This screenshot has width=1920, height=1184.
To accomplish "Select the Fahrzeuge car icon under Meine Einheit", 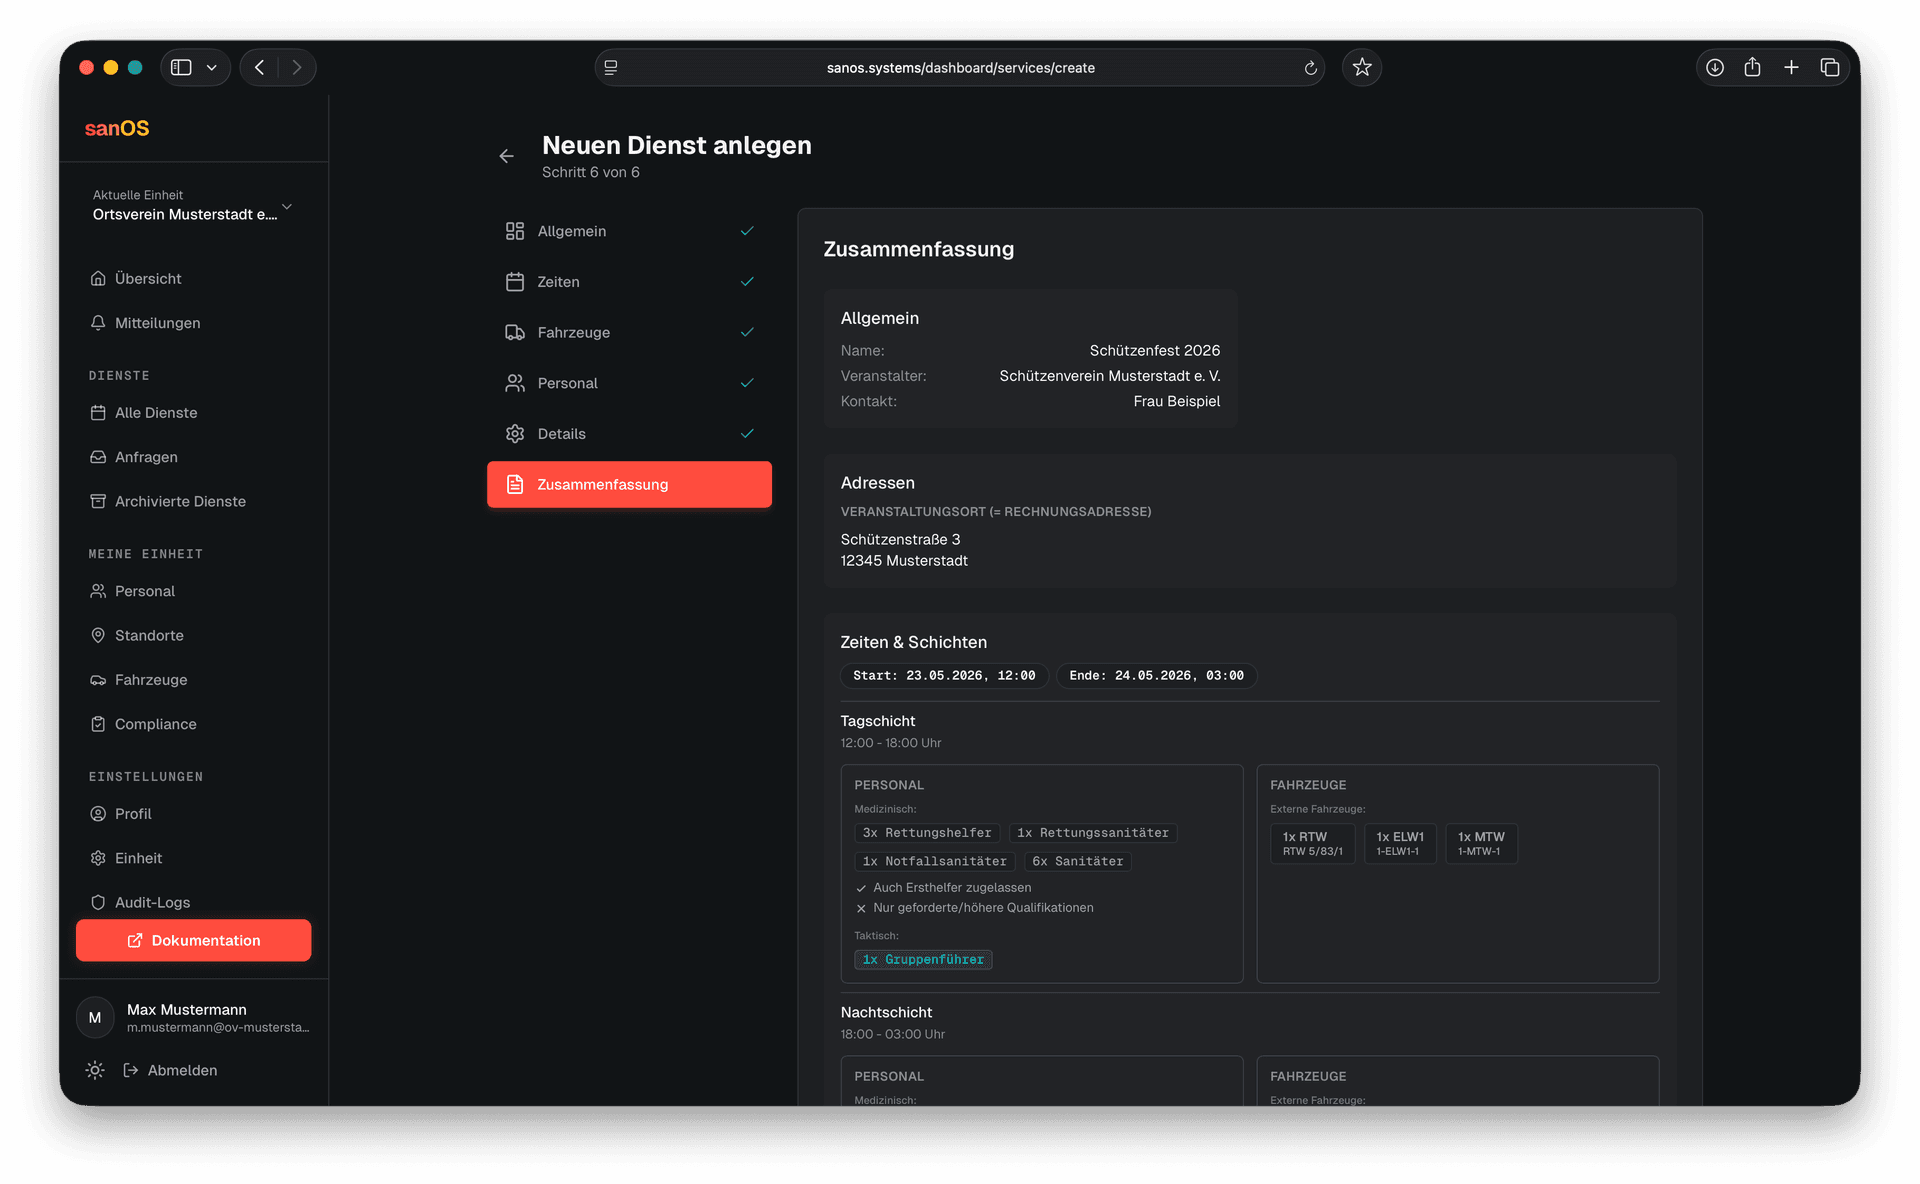I will pos(98,680).
